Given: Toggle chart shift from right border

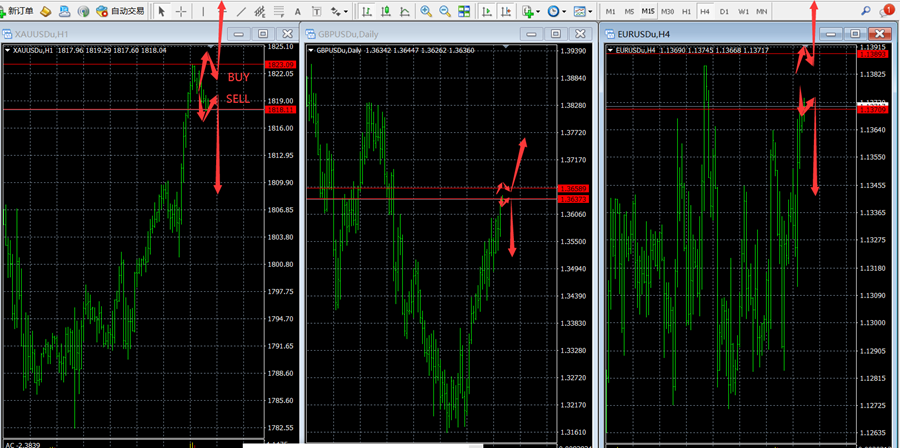Looking at the screenshot, I should click(x=505, y=11).
